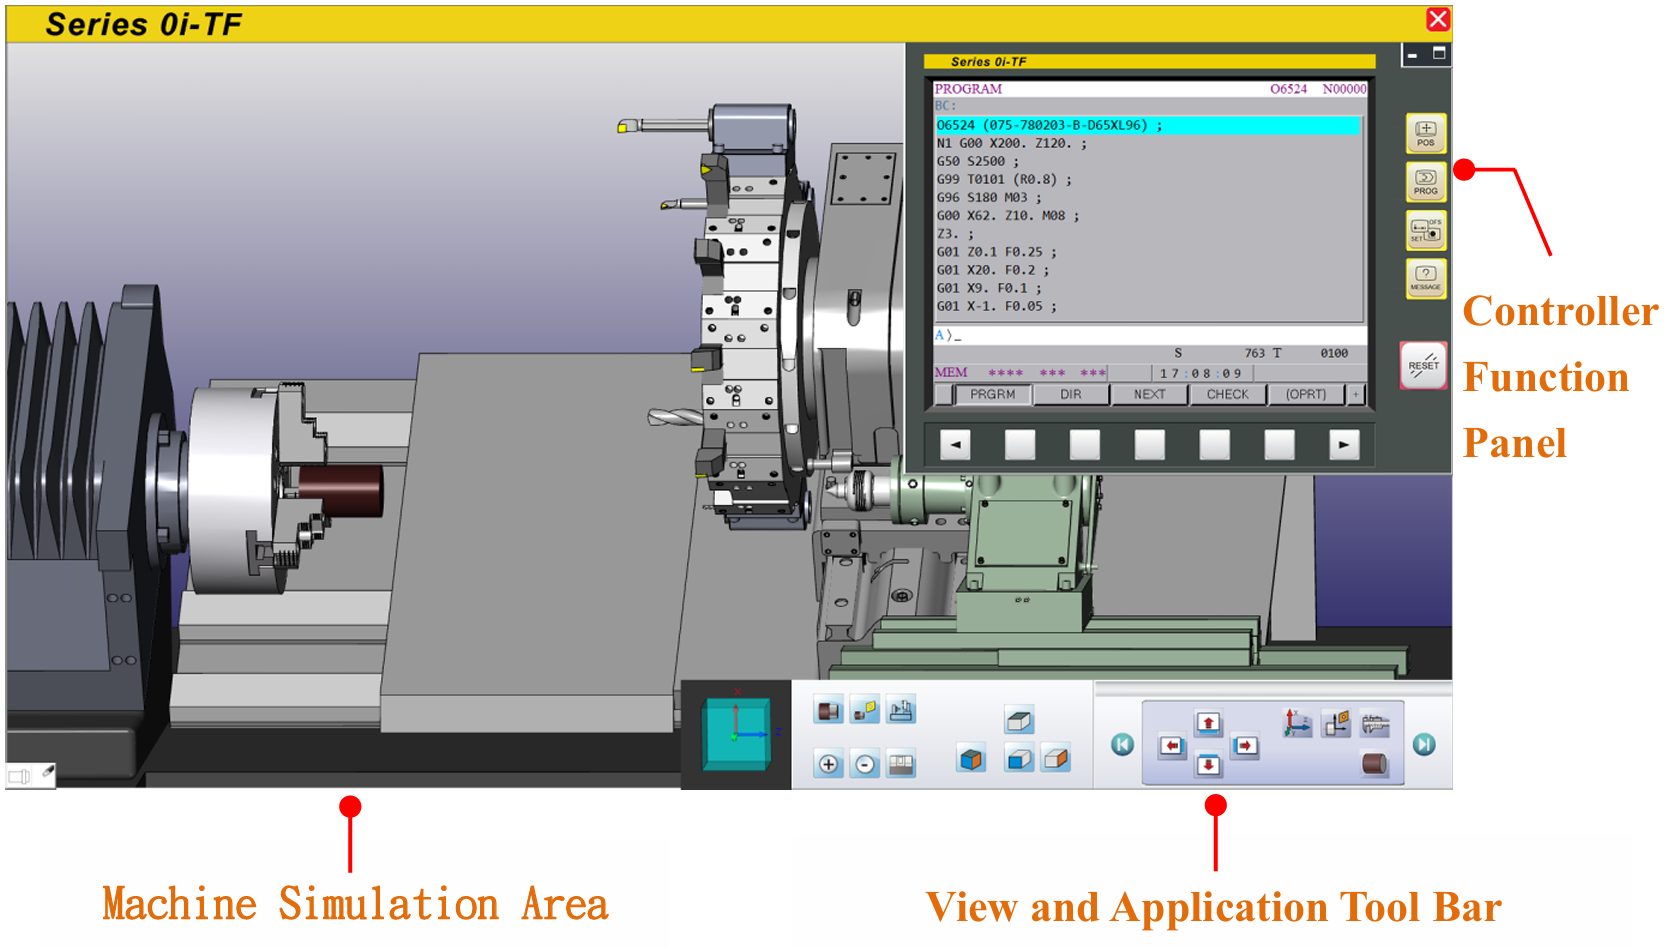Zoom in with the plus icon
Viewport: 1678px width, 949px height.
[x=828, y=765]
